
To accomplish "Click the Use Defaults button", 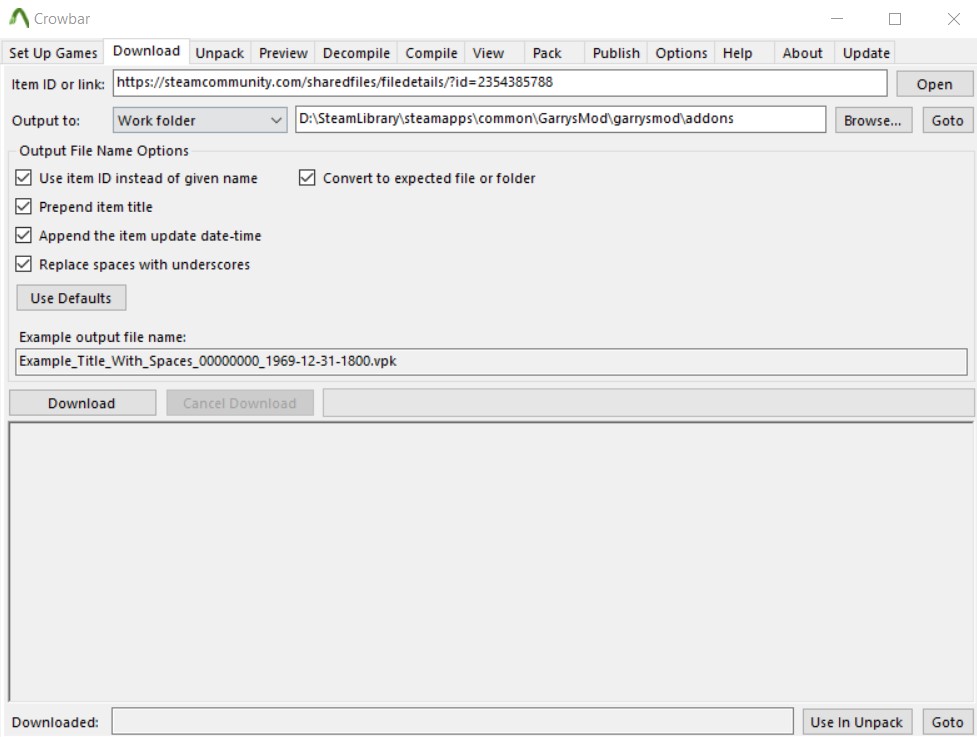I will (71, 298).
